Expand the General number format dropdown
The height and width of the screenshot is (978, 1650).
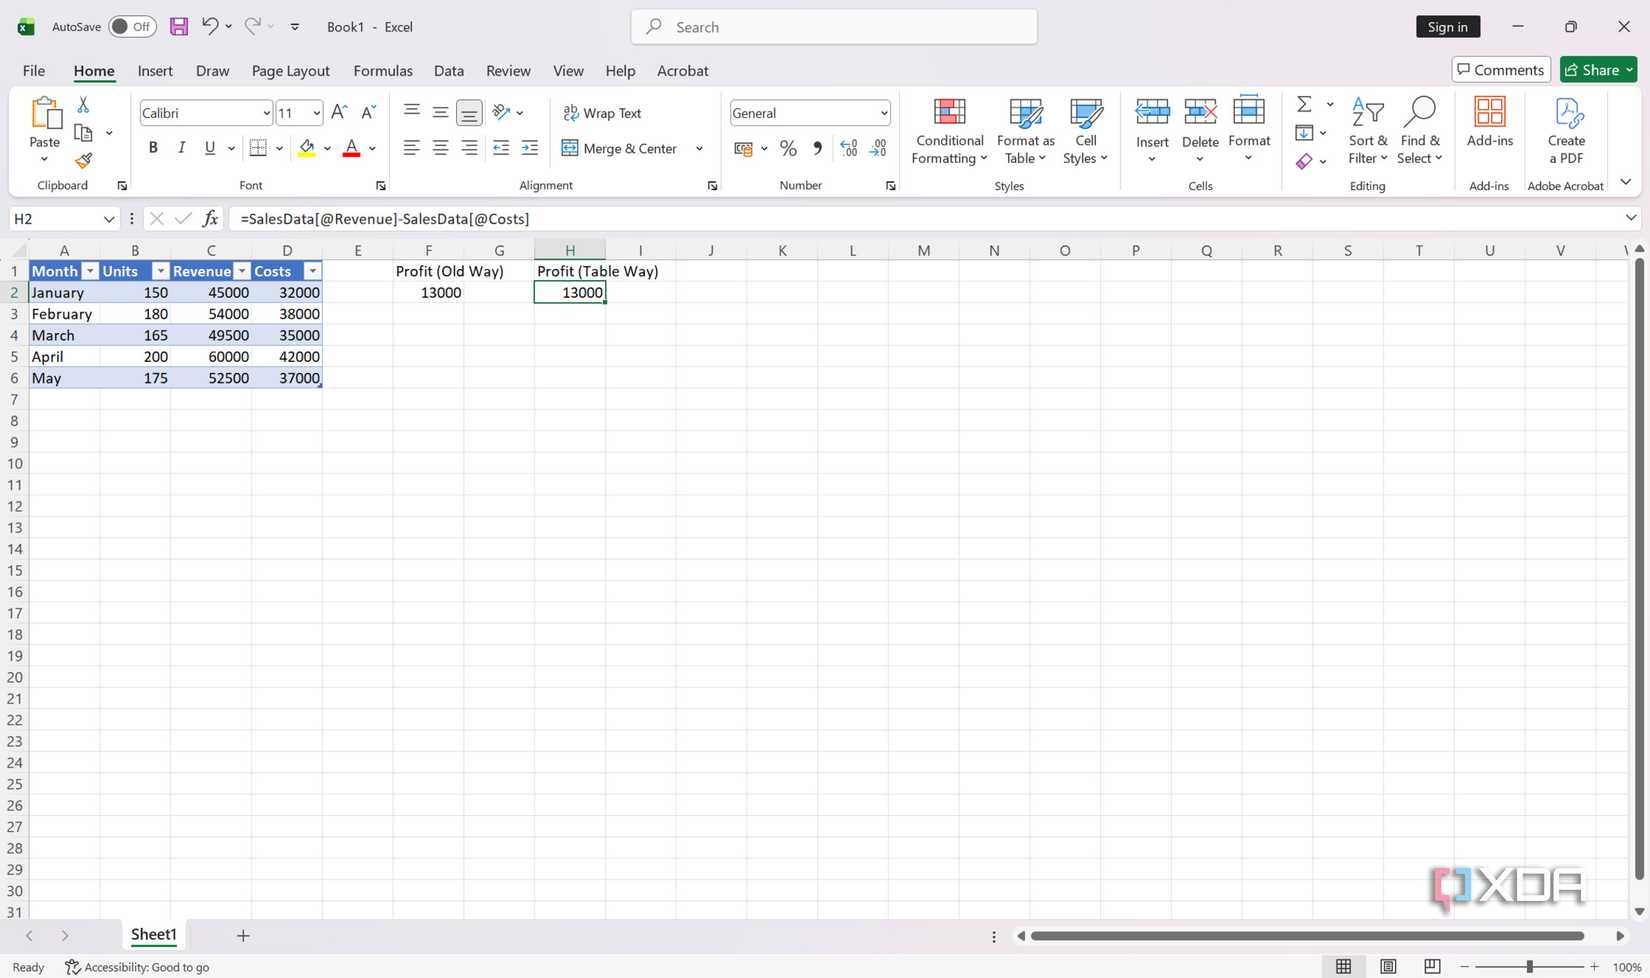coord(884,112)
